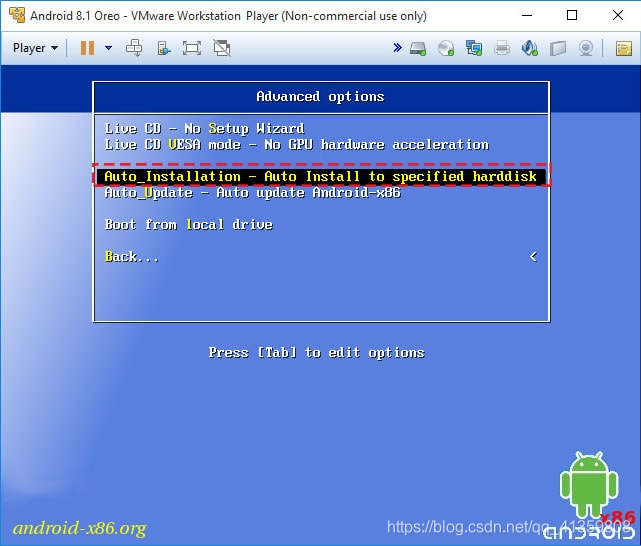Send Ctrl+Alt+Del to virtual machine
641x546 pixels.
pos(134,48)
